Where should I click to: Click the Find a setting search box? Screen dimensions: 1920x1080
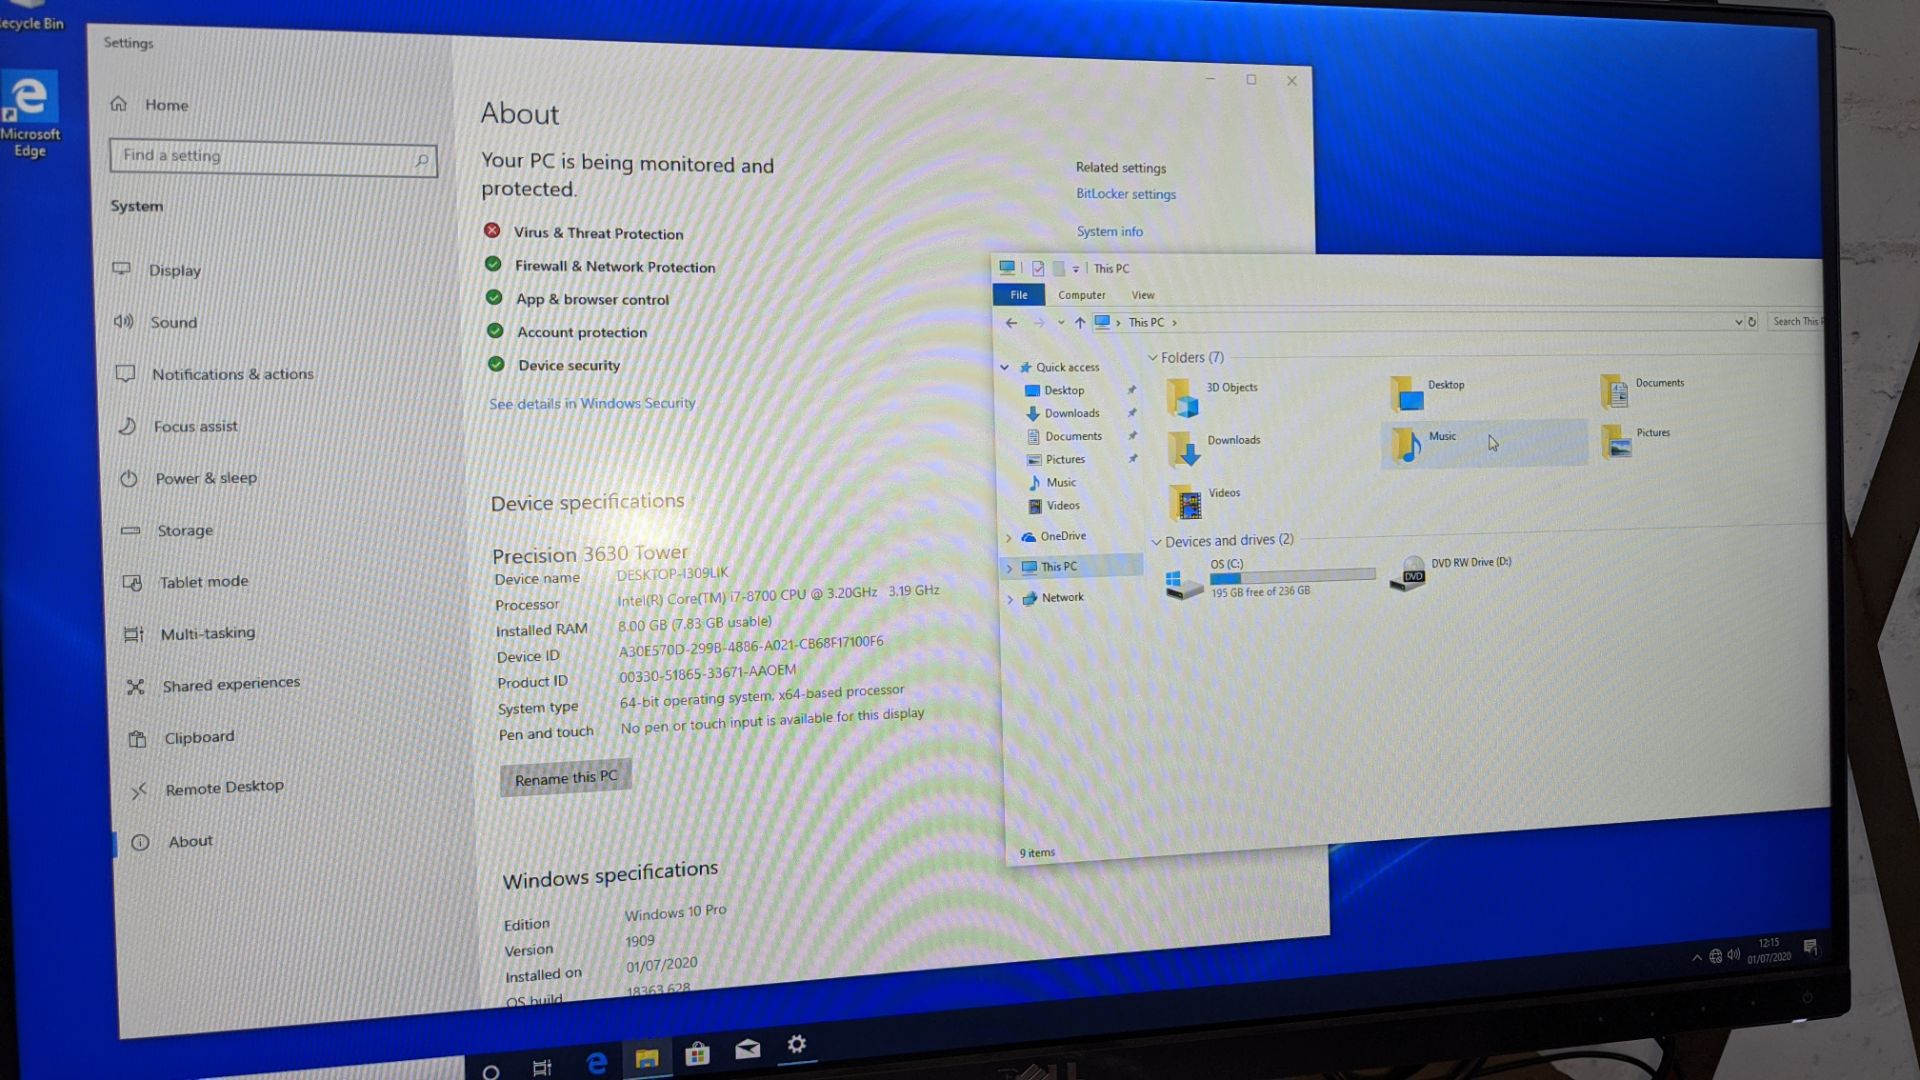coord(273,158)
